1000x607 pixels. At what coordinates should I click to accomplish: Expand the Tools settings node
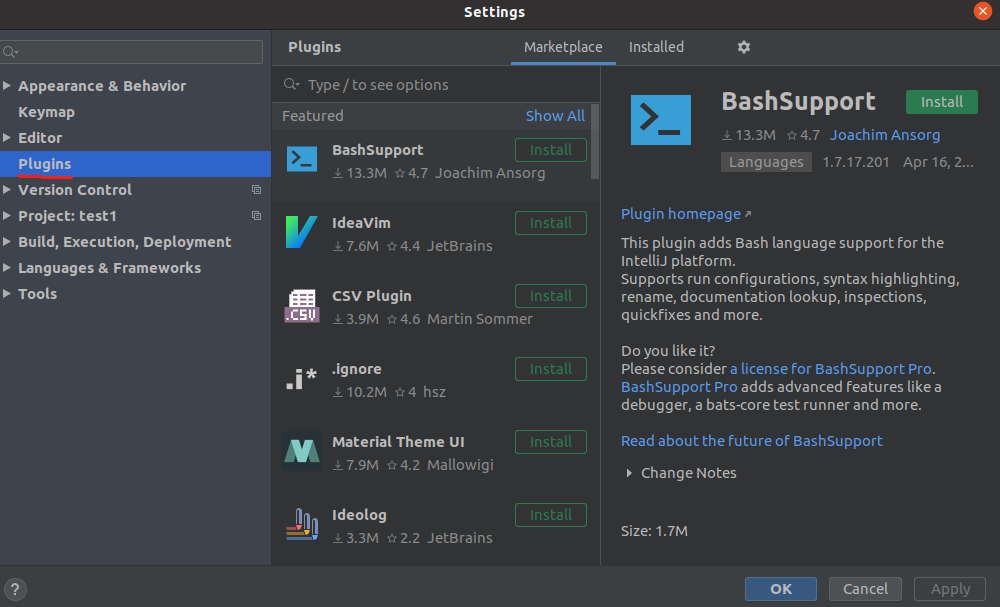[7, 293]
